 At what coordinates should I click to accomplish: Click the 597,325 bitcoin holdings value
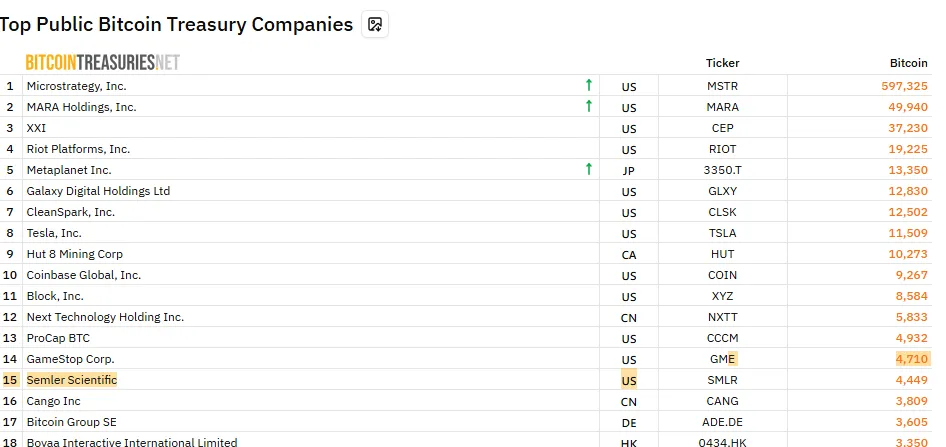[904, 86]
